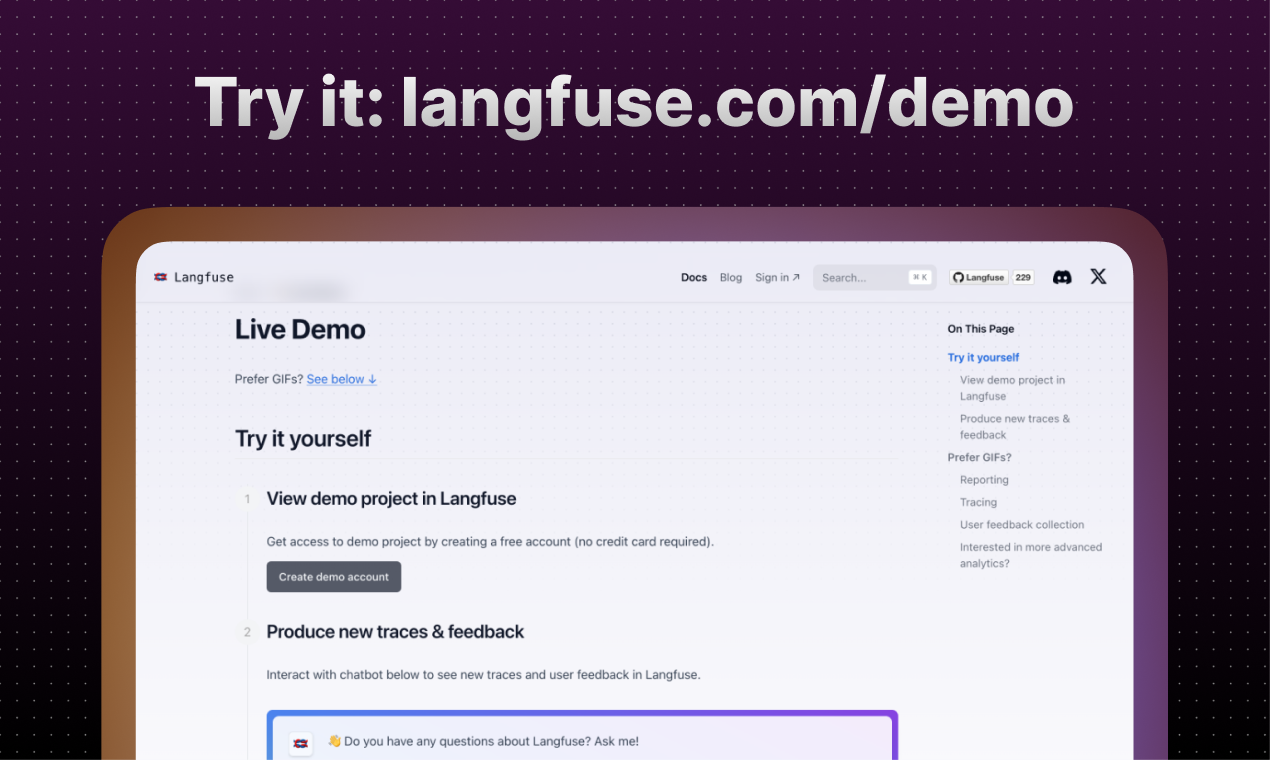
Task: Jump to Prefer GIFs? in sidebar
Action: pos(979,457)
